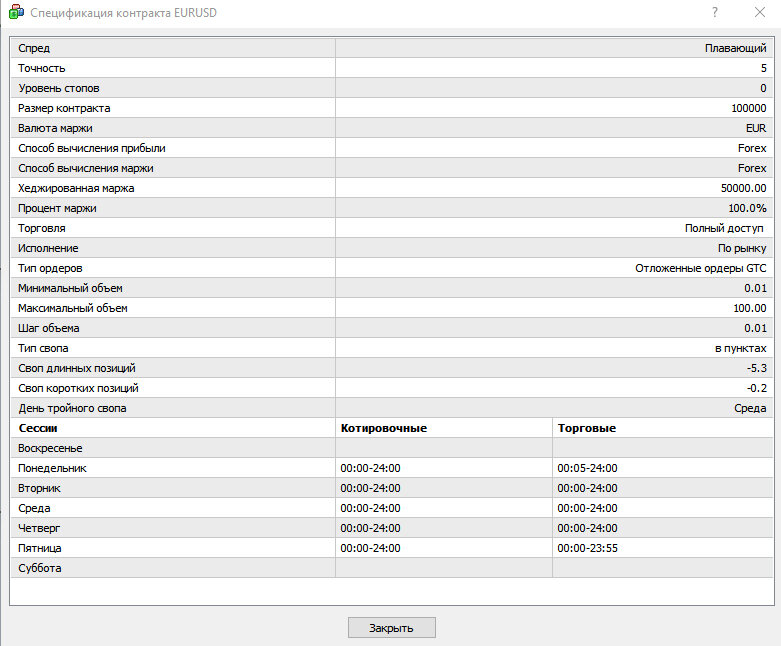This screenshot has height=646, width=781.
Task: Click the День тройного свопа label
Action: pyautogui.click(x=72, y=408)
